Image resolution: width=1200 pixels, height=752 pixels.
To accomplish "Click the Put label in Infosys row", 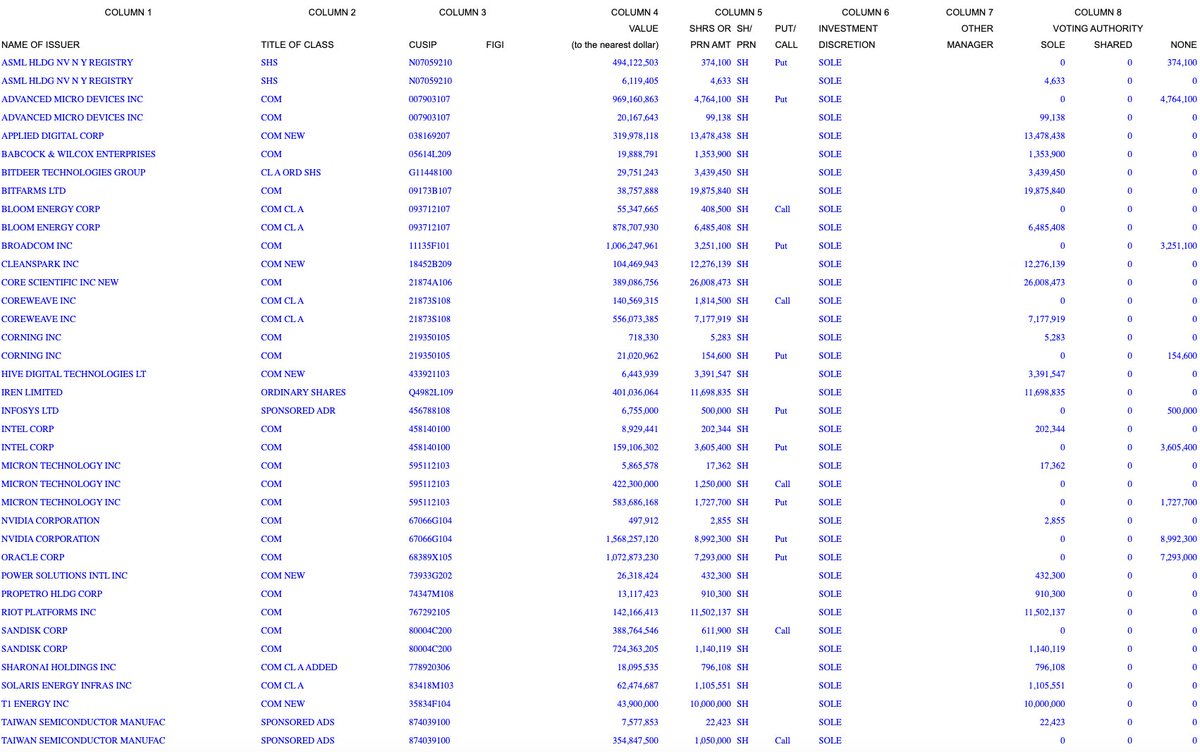I will point(782,410).
